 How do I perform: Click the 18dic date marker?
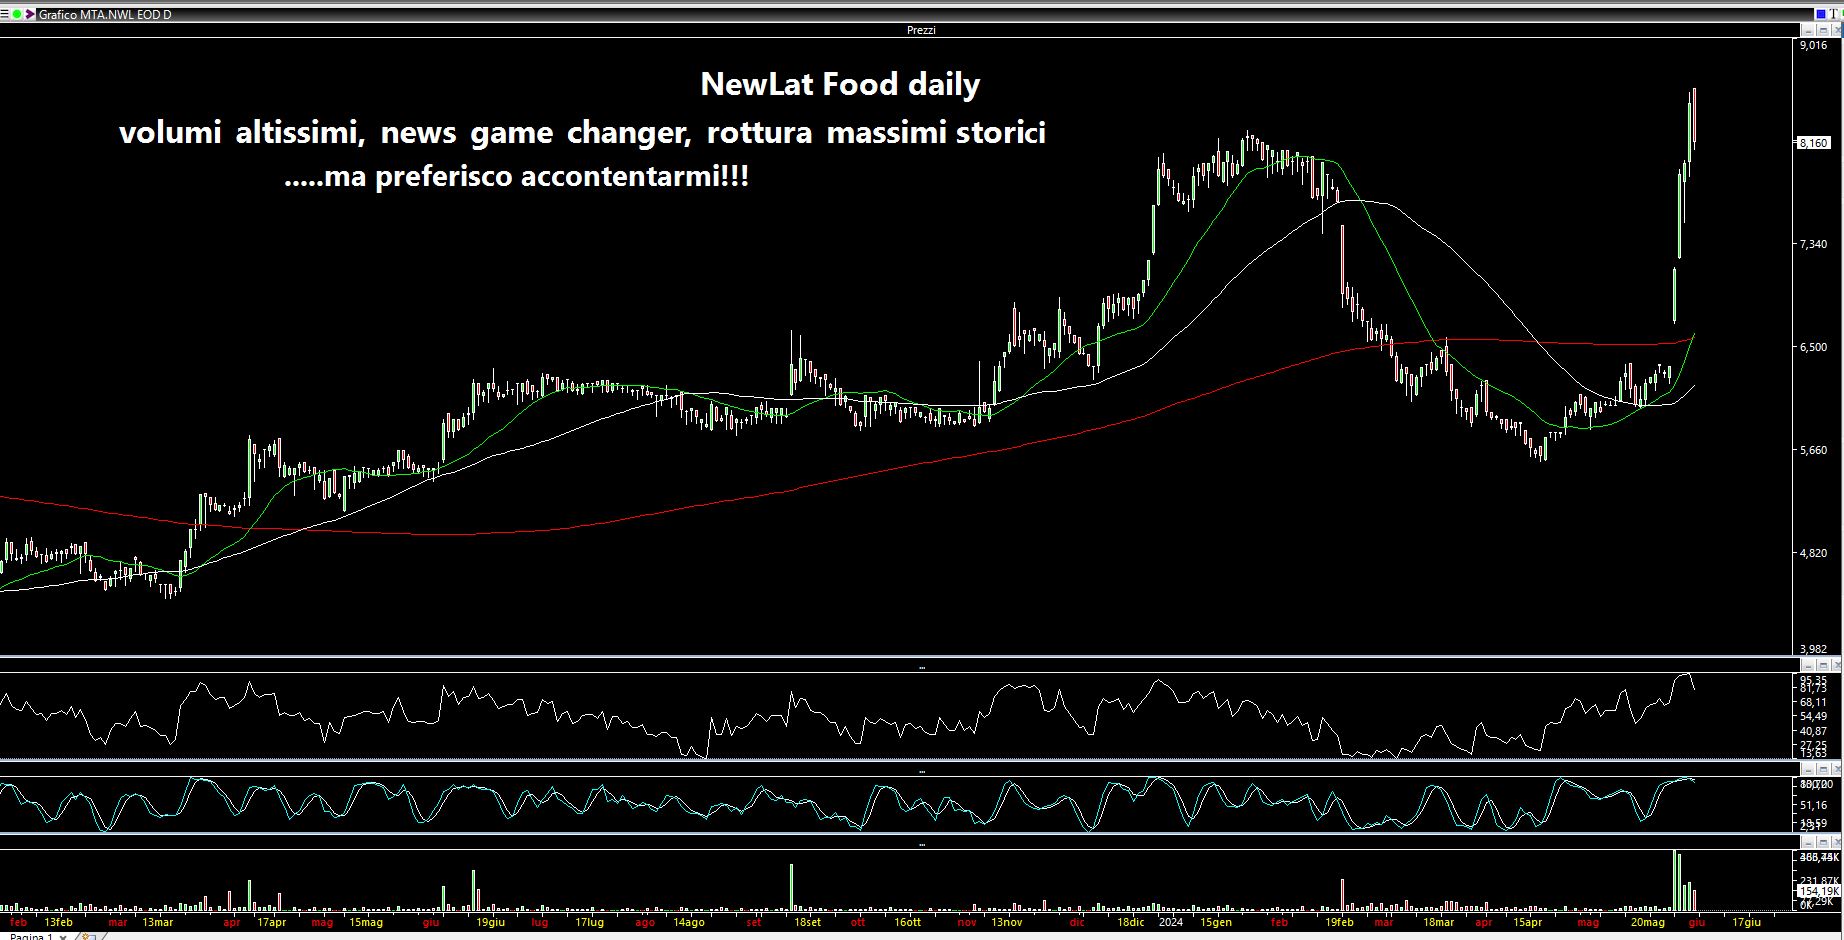1131,922
